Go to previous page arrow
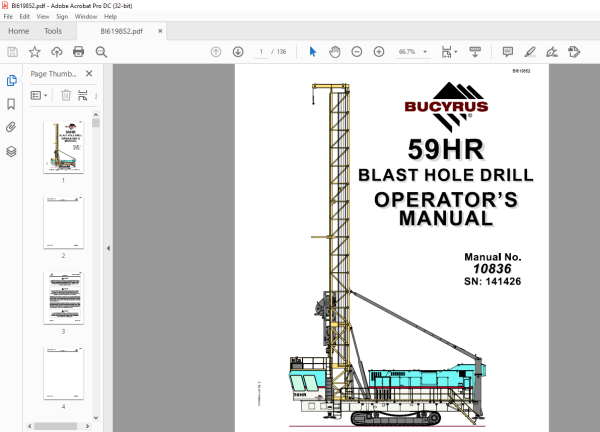This screenshot has width=600, height=432. 216,52
